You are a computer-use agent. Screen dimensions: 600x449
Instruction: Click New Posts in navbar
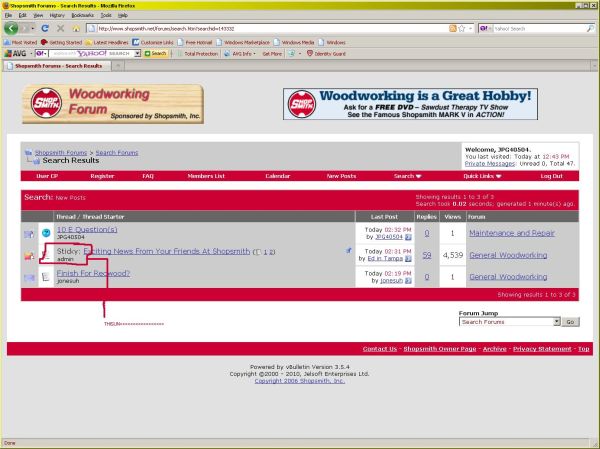341,176
